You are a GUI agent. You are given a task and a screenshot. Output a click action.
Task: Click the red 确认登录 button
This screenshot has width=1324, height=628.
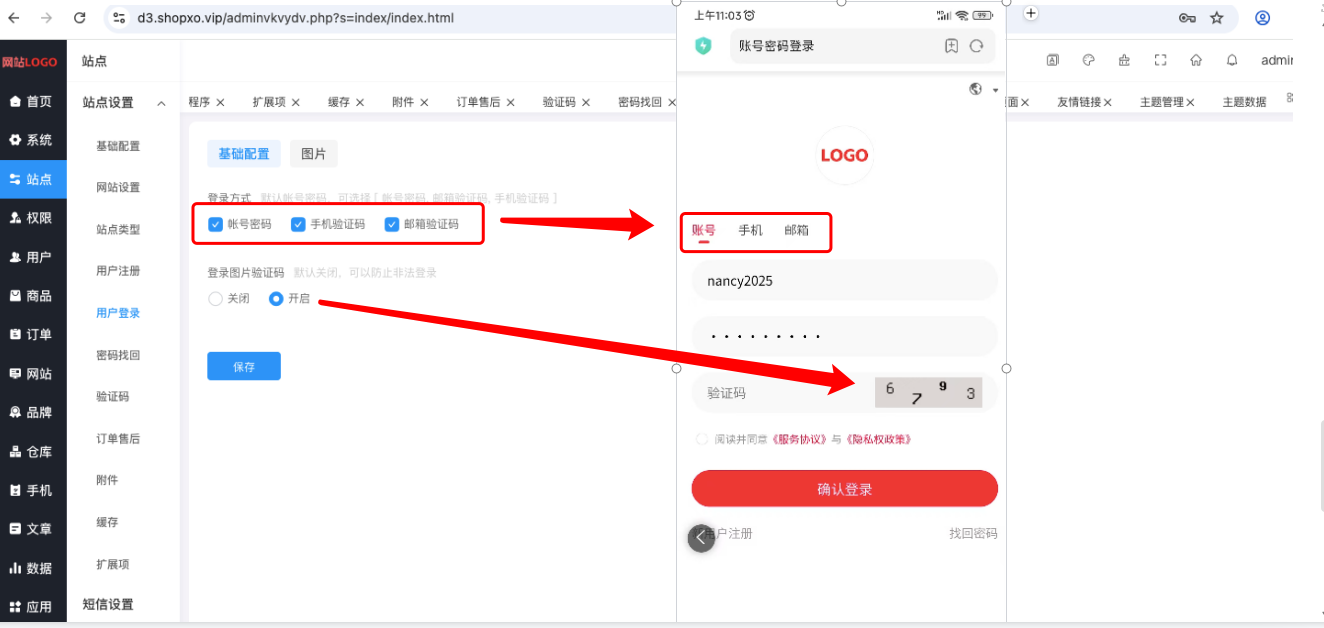pos(845,489)
